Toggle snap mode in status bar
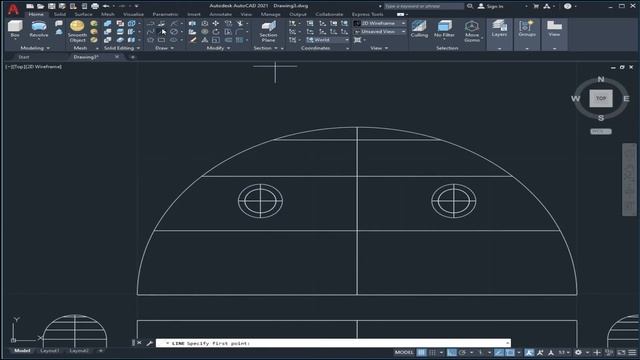The height and width of the screenshot is (360, 640). (x=432, y=352)
